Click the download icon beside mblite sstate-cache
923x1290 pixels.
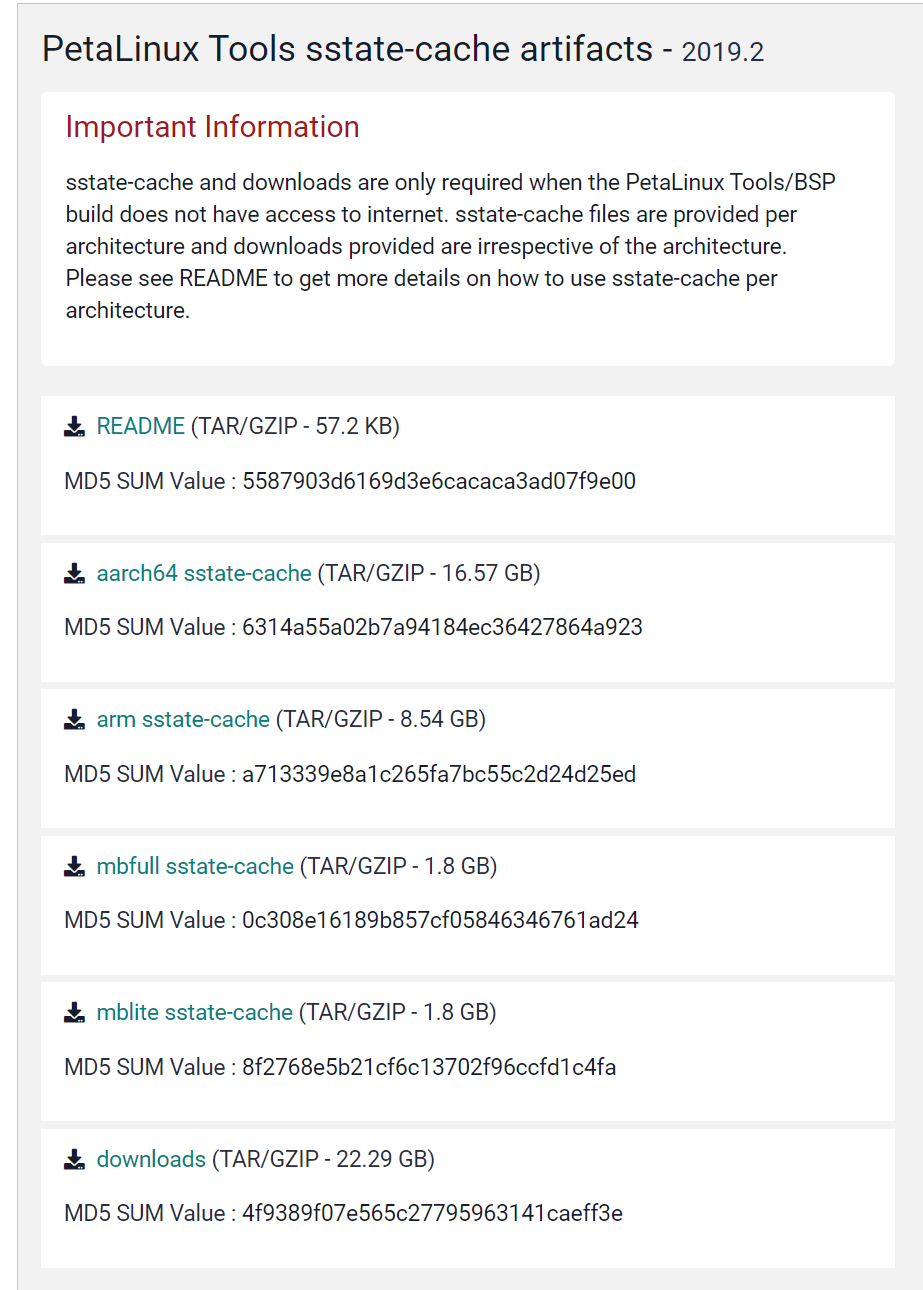73,1012
